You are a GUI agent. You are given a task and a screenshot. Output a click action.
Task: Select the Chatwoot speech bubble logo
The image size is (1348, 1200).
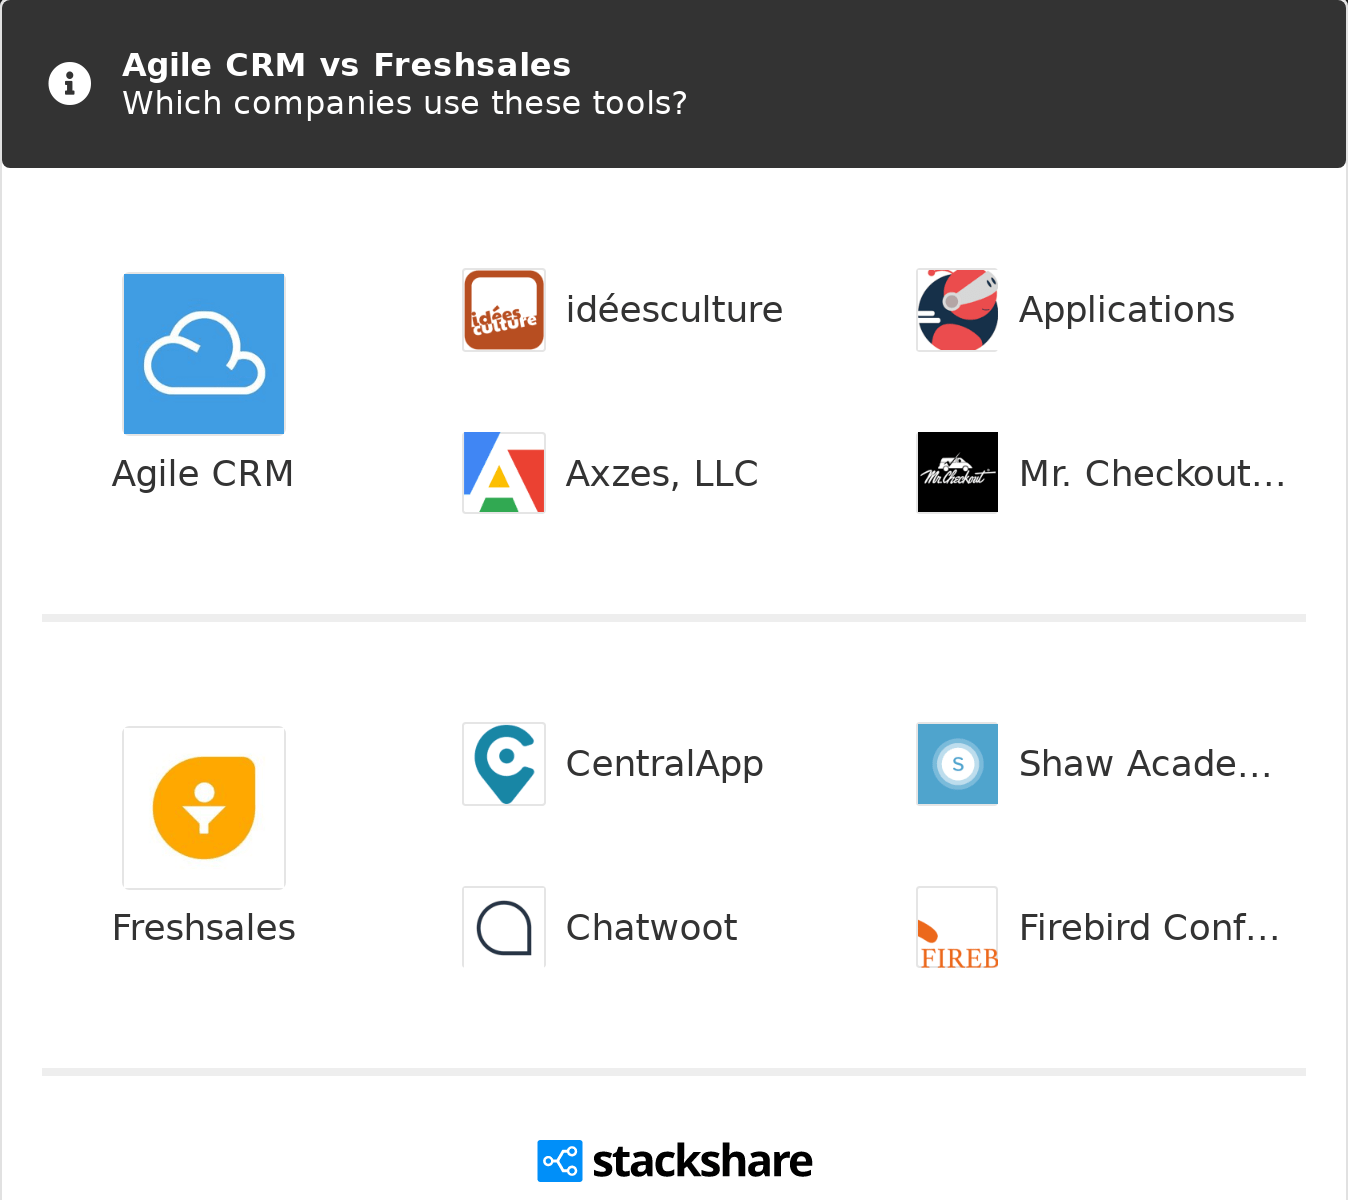(504, 927)
